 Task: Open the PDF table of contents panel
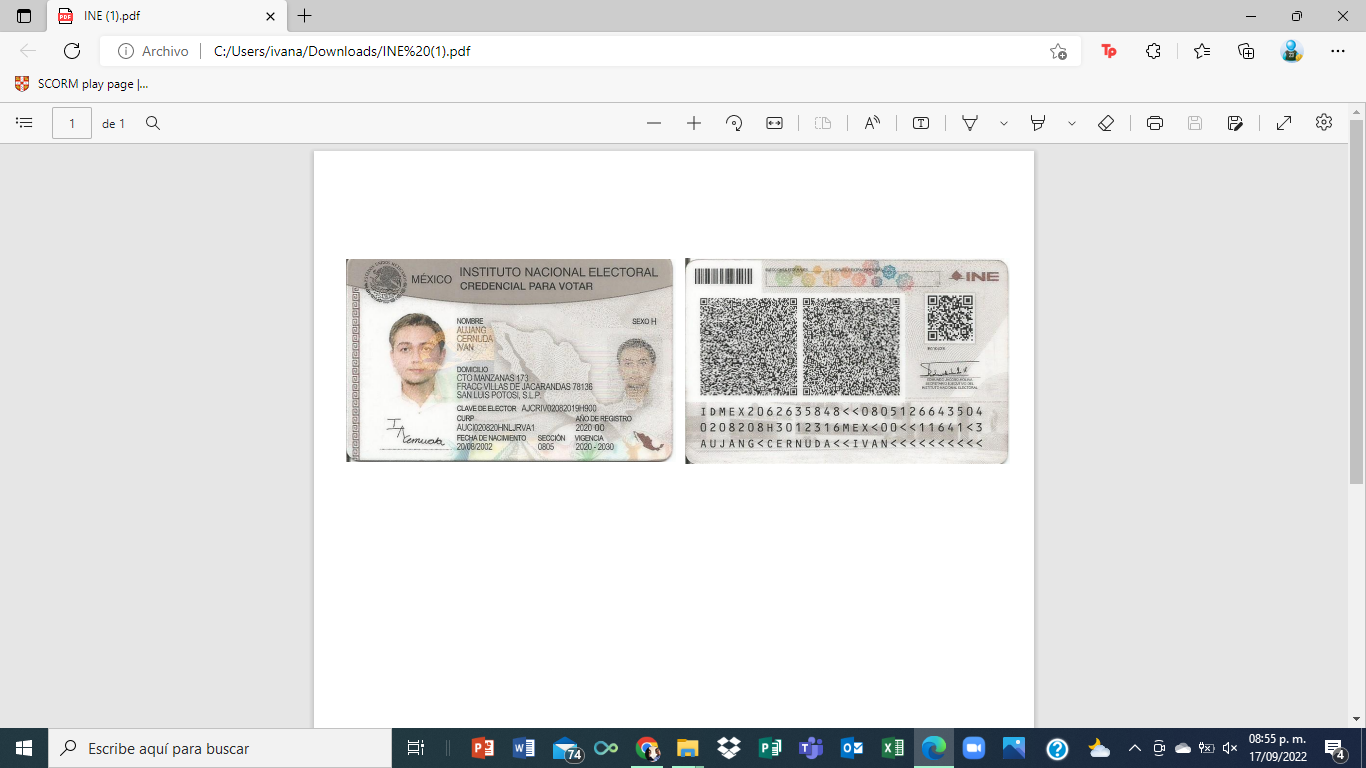tap(25, 123)
